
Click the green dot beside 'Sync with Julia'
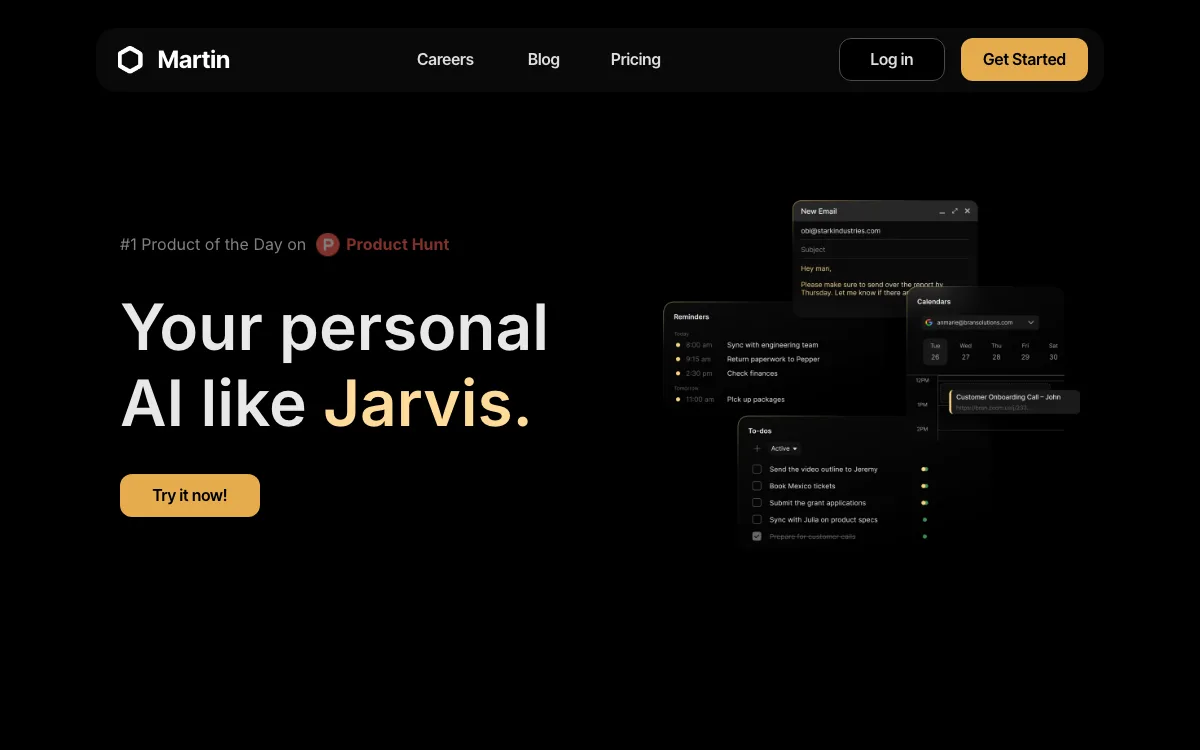[925, 520]
